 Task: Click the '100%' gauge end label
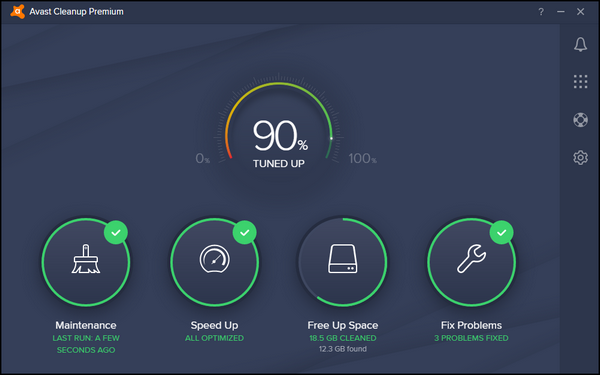362,158
